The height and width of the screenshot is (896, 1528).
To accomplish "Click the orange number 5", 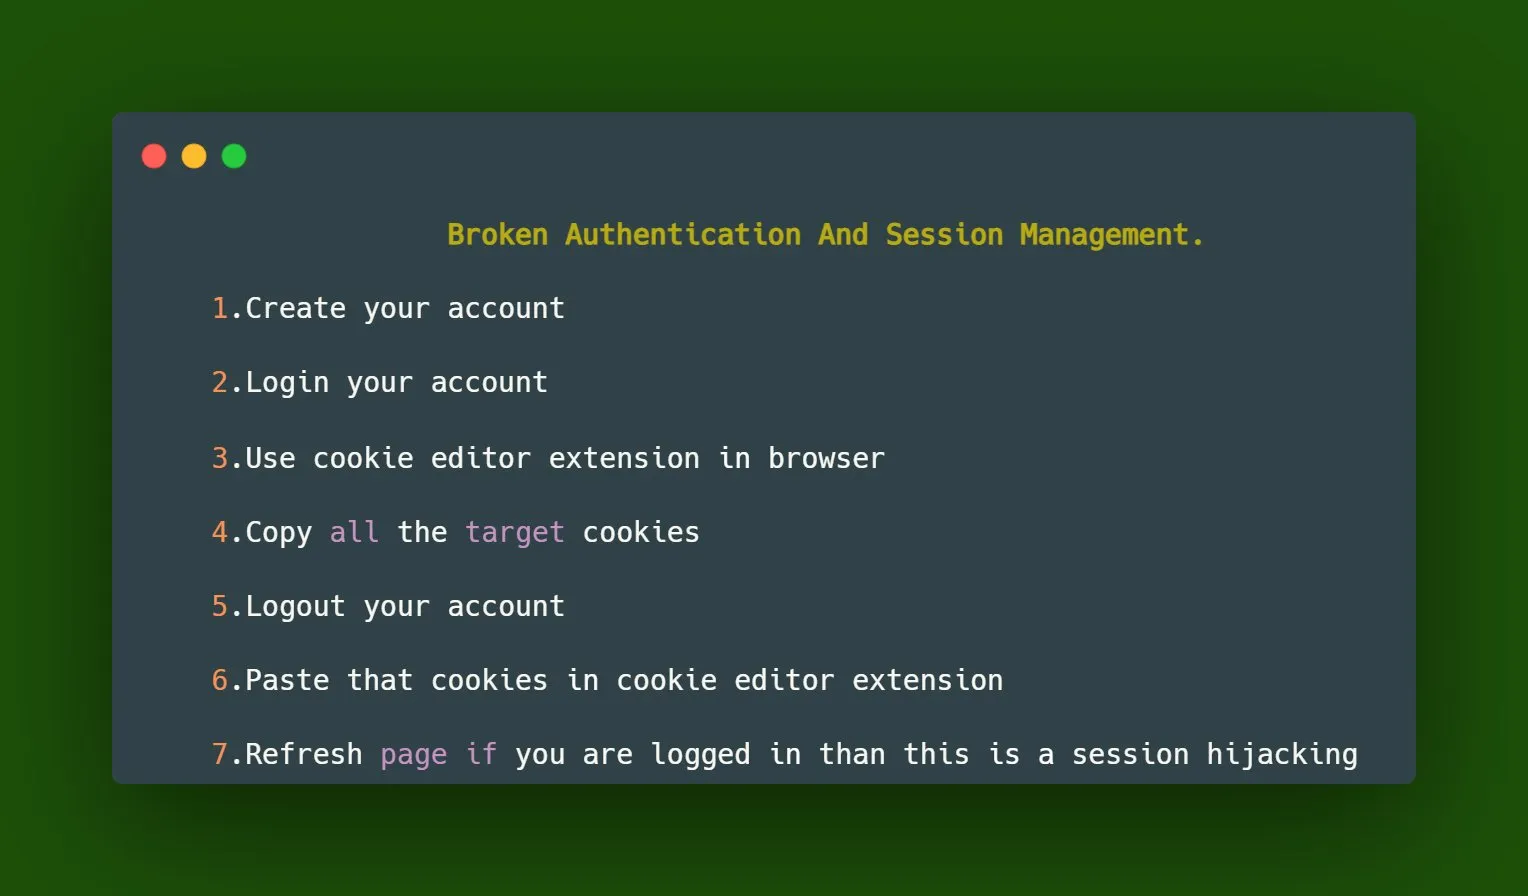I will coord(220,607).
